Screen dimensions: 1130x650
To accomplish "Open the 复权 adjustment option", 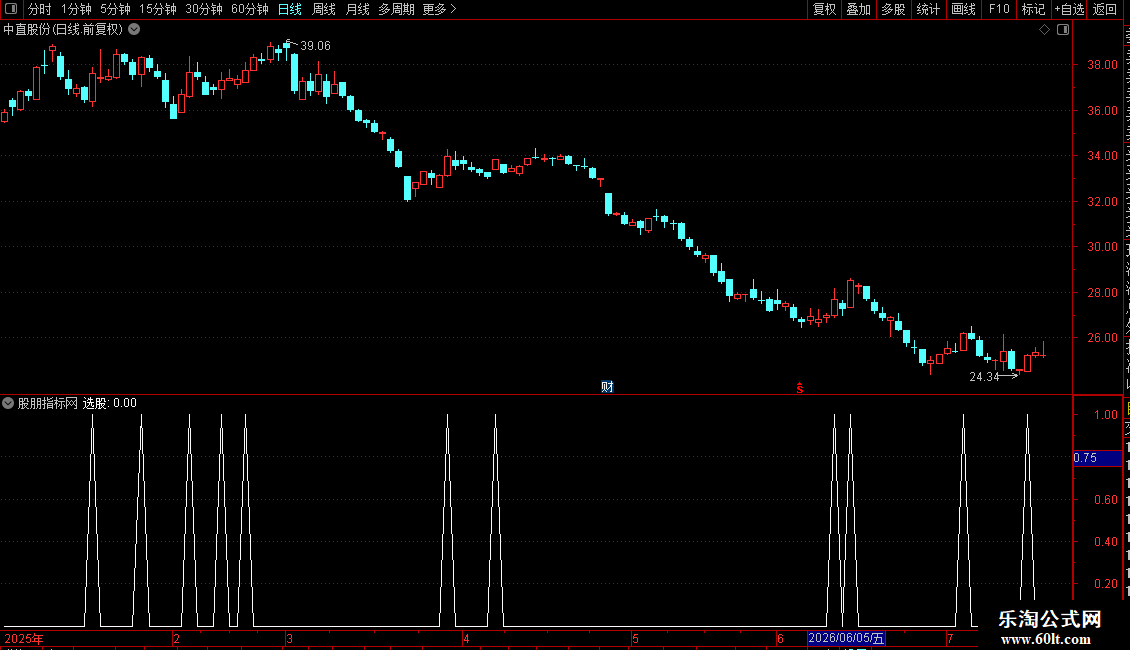I will 824,9.
